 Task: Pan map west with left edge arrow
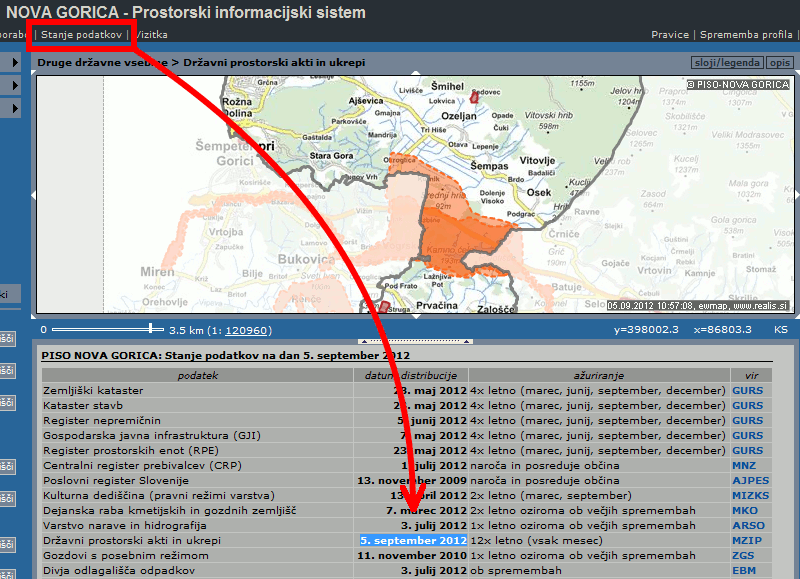click(33, 196)
